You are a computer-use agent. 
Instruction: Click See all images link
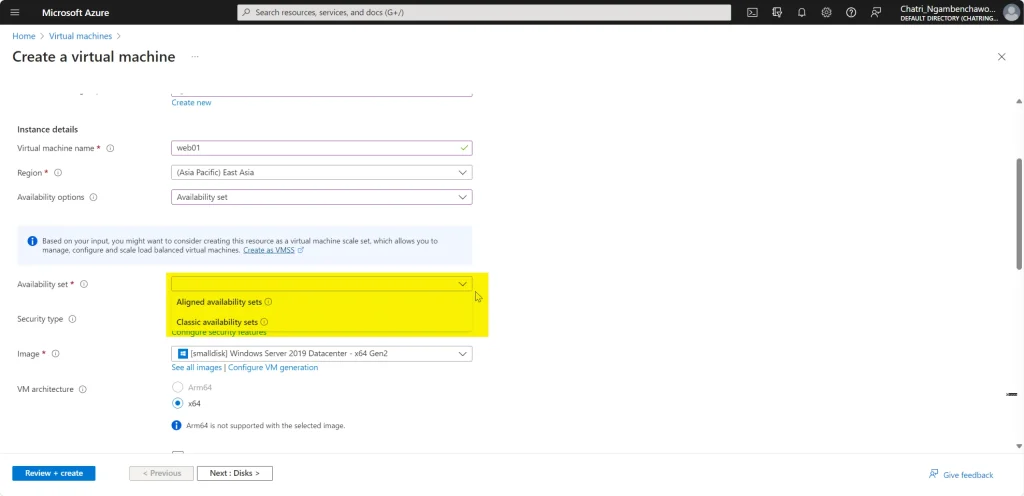coord(197,367)
